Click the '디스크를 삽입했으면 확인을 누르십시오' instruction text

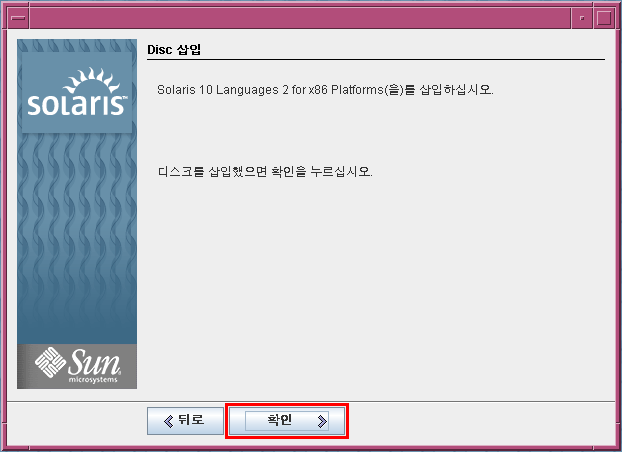coord(265,172)
